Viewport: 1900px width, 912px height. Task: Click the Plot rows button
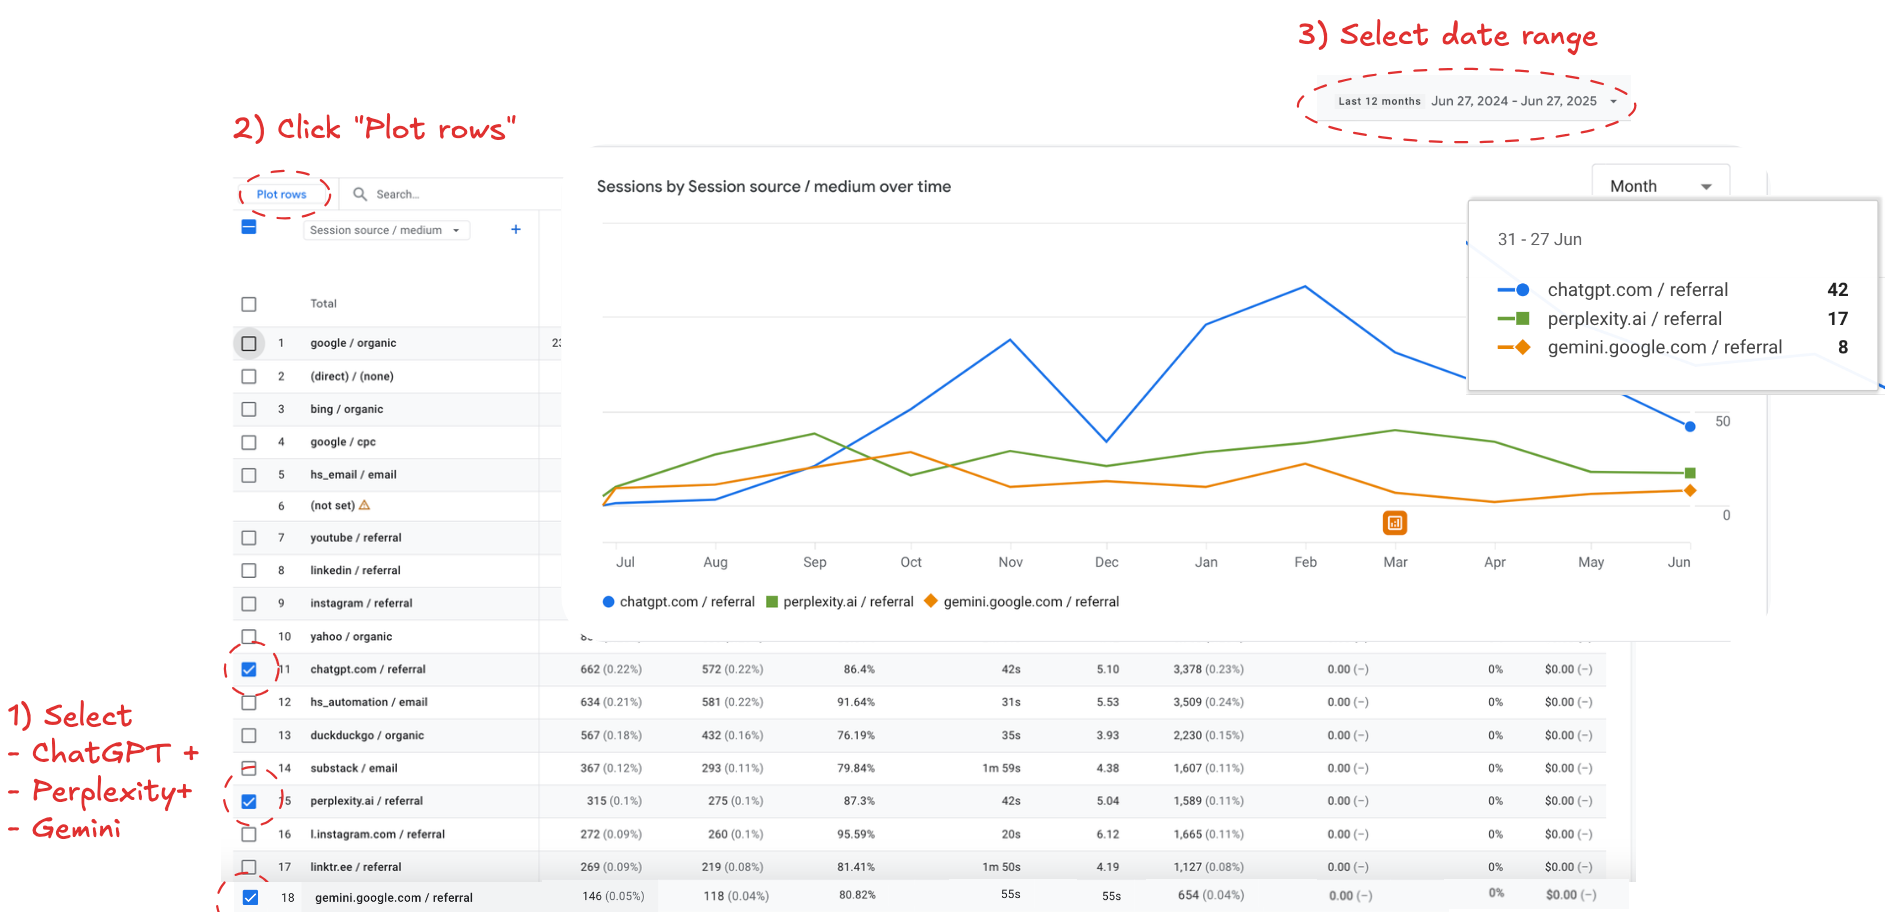pos(281,195)
